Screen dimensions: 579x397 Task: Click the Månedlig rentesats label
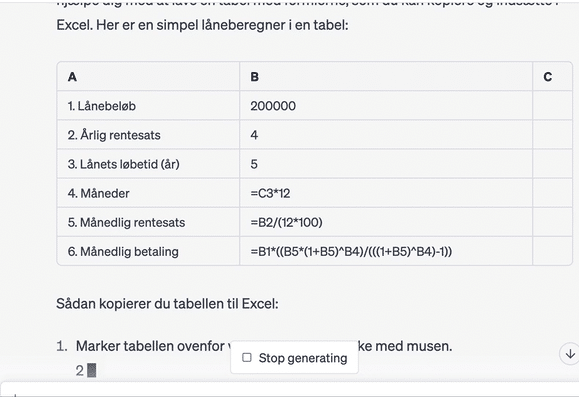(126, 222)
